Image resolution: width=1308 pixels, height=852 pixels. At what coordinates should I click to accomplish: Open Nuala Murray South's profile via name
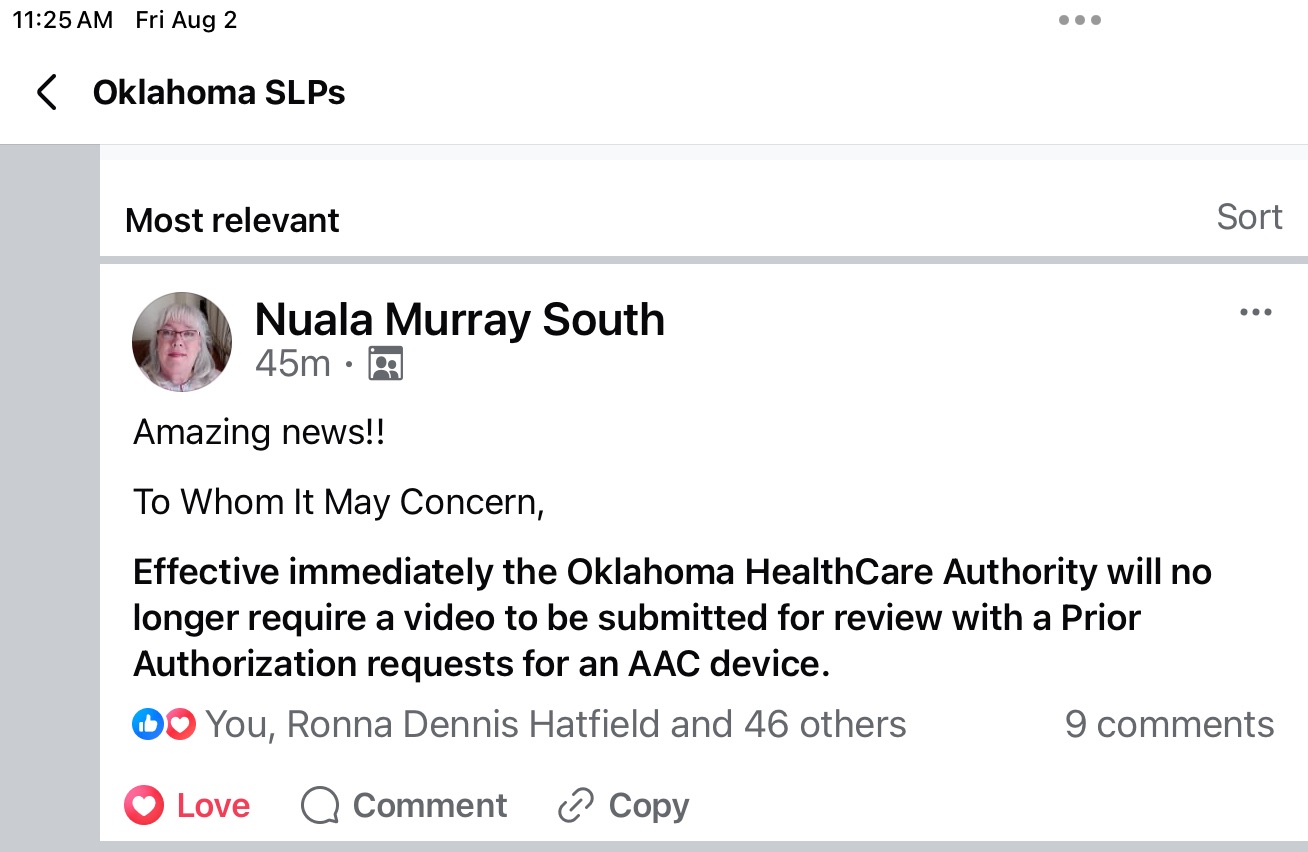(459, 320)
